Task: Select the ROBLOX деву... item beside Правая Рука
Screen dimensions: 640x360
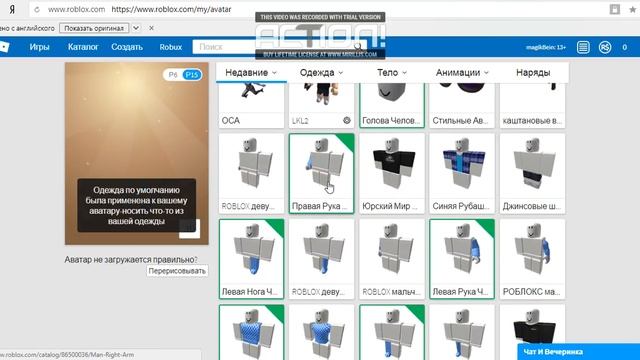Action: (251, 173)
